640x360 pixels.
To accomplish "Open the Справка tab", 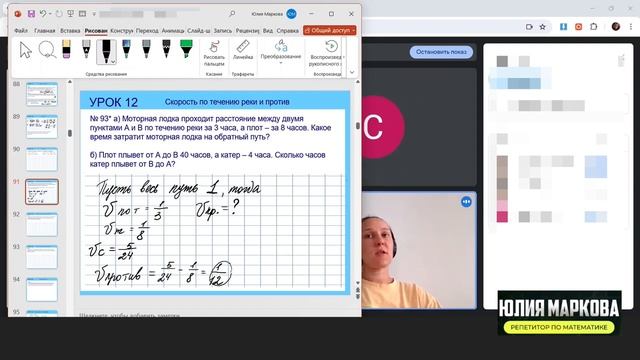I will [x=287, y=31].
